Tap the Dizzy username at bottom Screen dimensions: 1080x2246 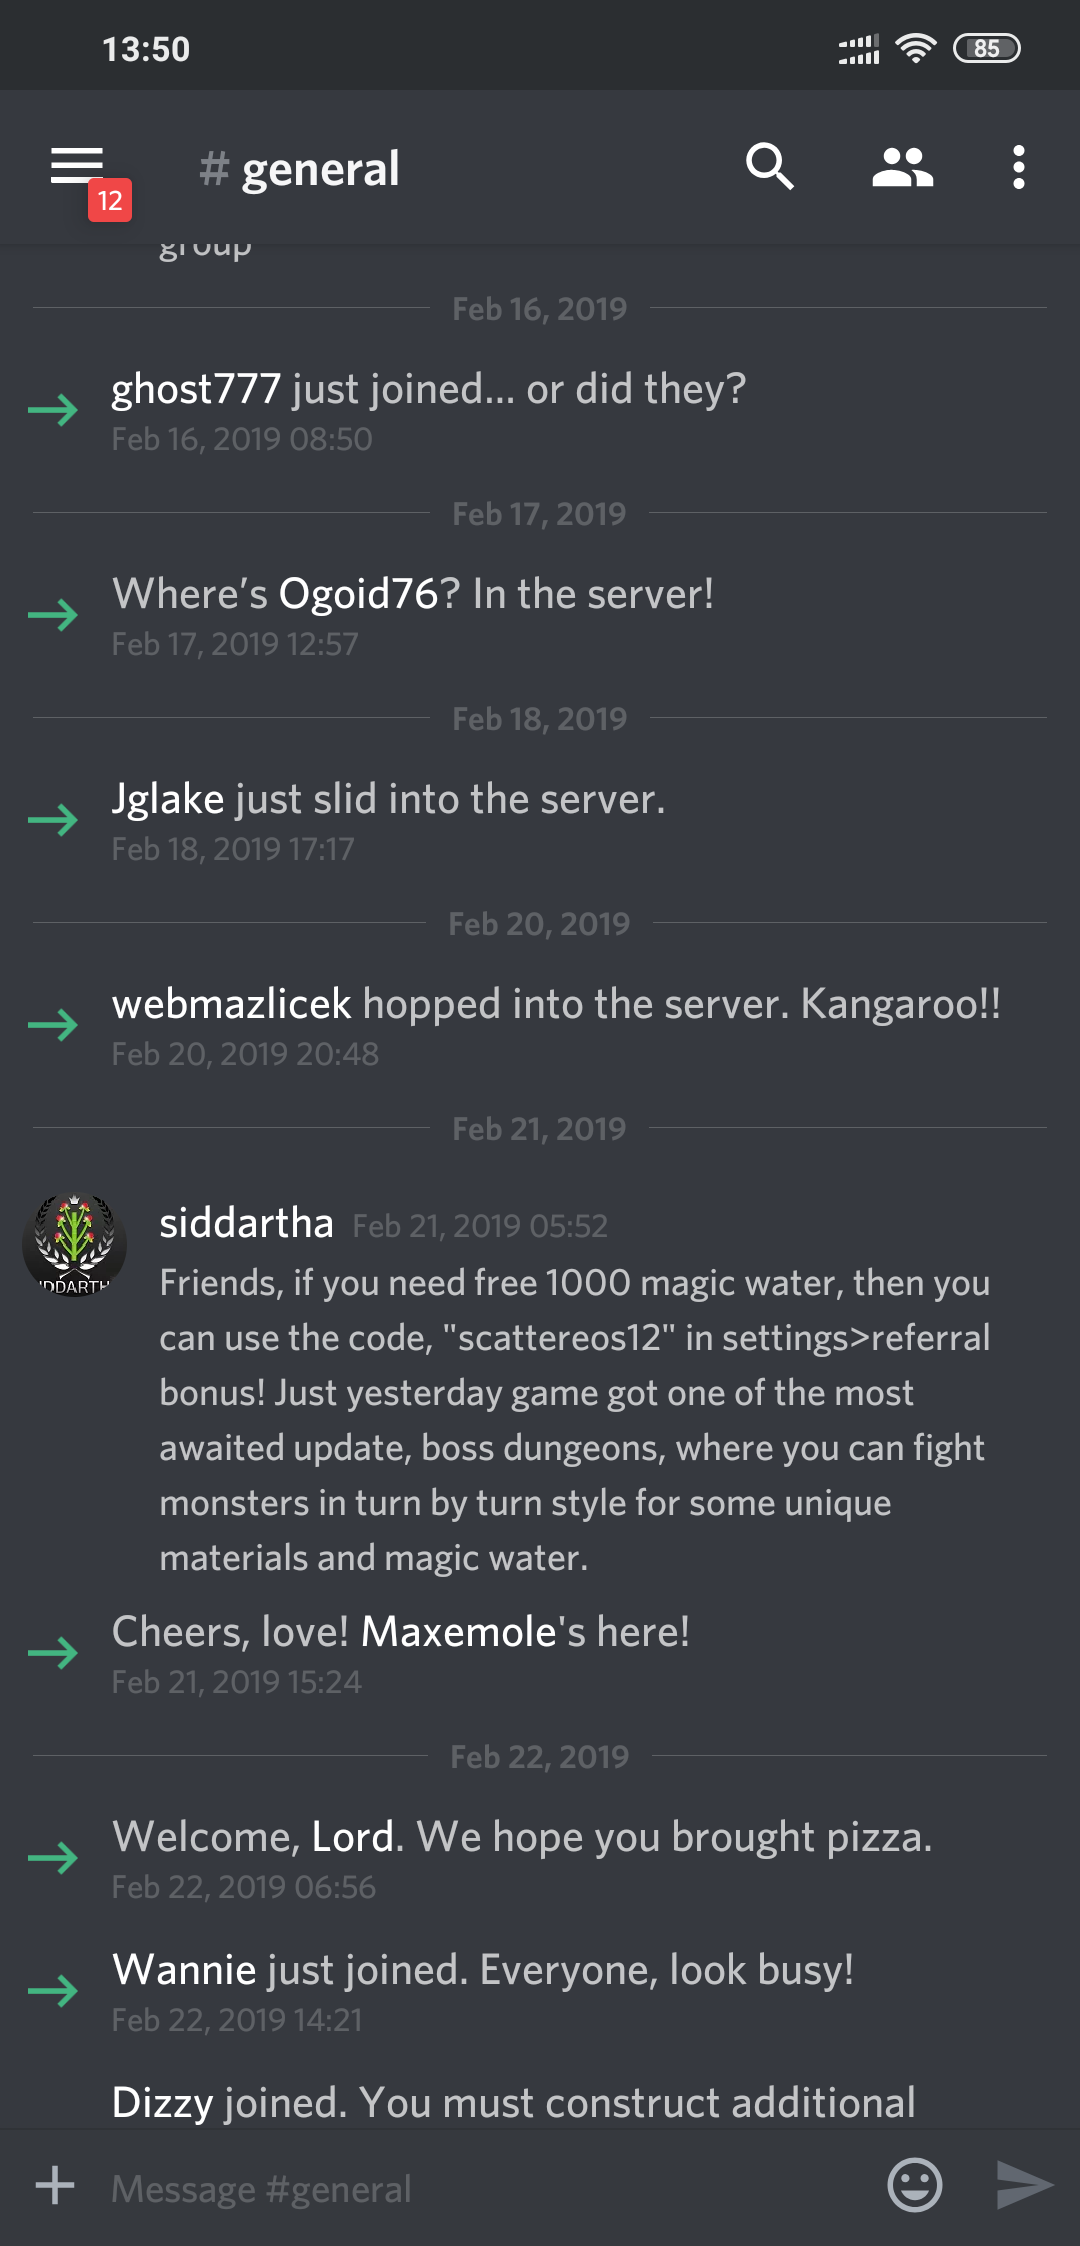click(x=162, y=2103)
